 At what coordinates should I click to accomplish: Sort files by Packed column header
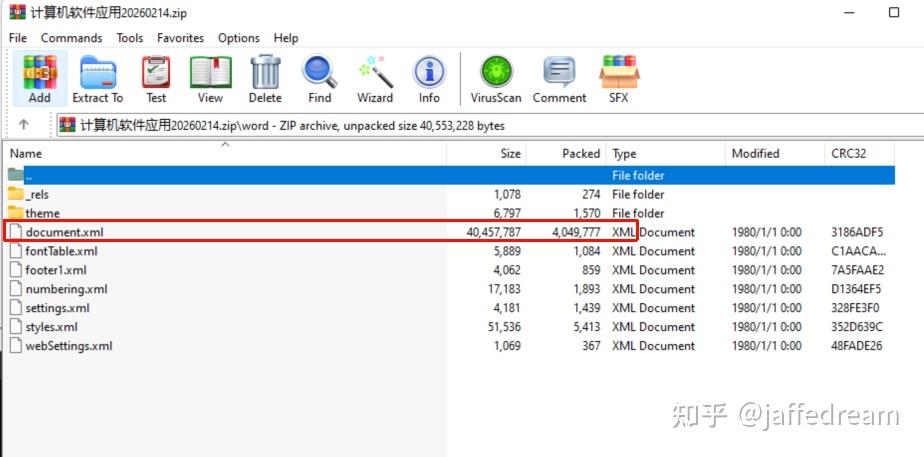click(566, 154)
